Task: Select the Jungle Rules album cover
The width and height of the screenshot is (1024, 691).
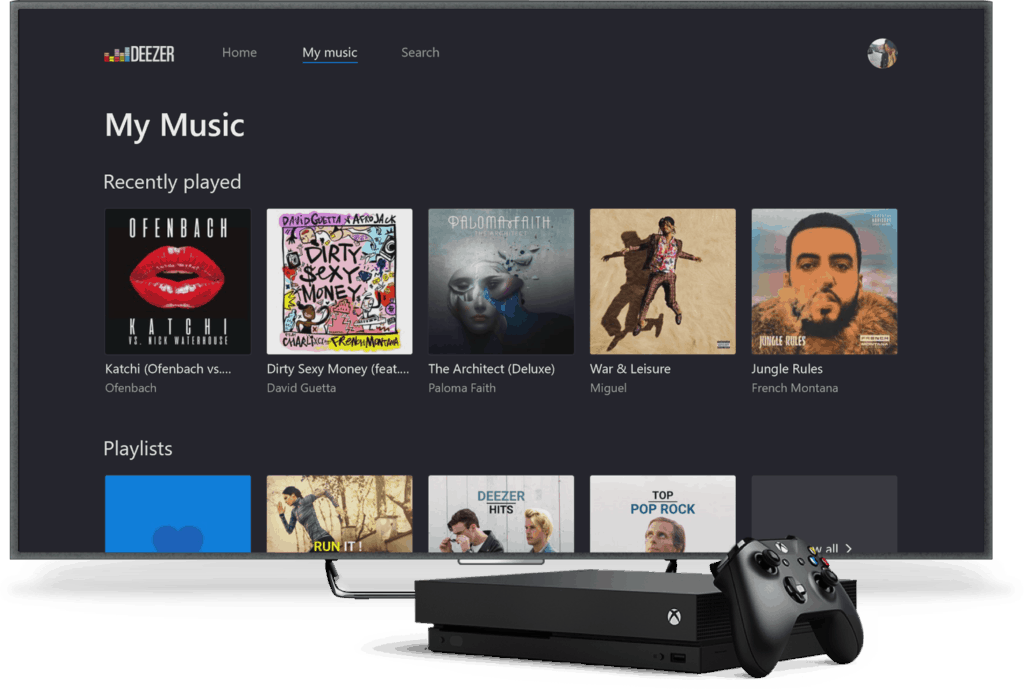Action: coord(824,281)
